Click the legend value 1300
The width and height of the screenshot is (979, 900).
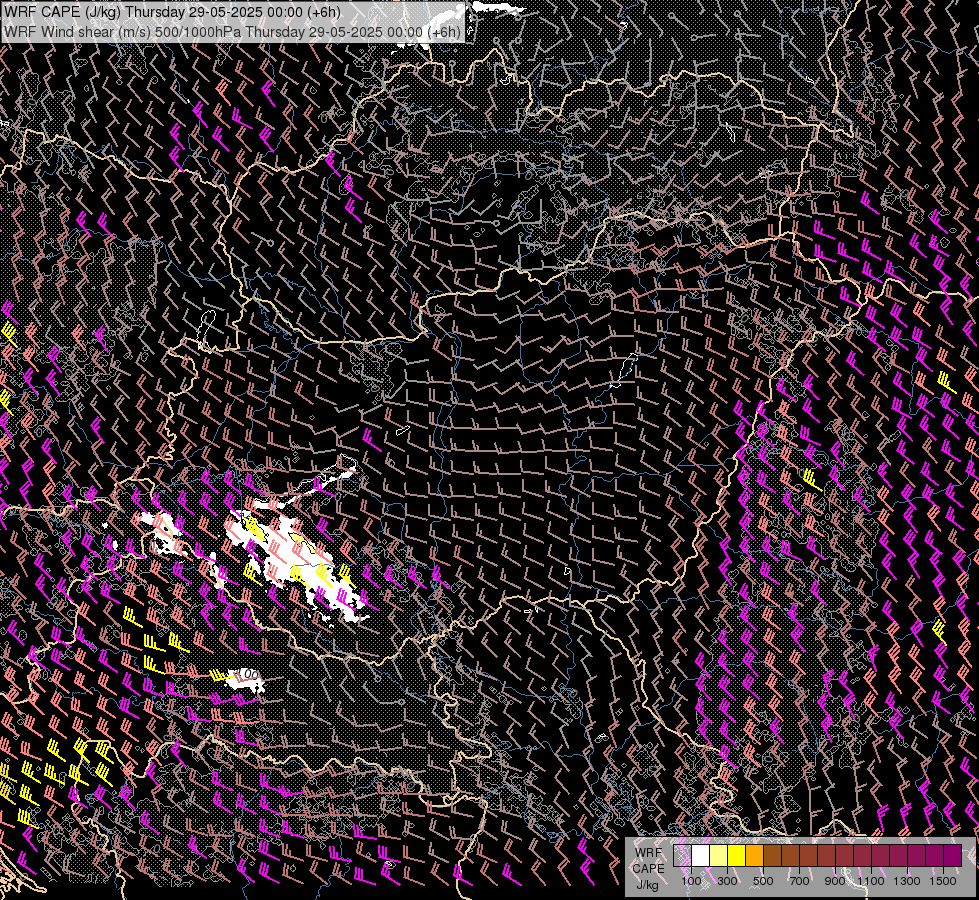pyautogui.click(x=907, y=881)
